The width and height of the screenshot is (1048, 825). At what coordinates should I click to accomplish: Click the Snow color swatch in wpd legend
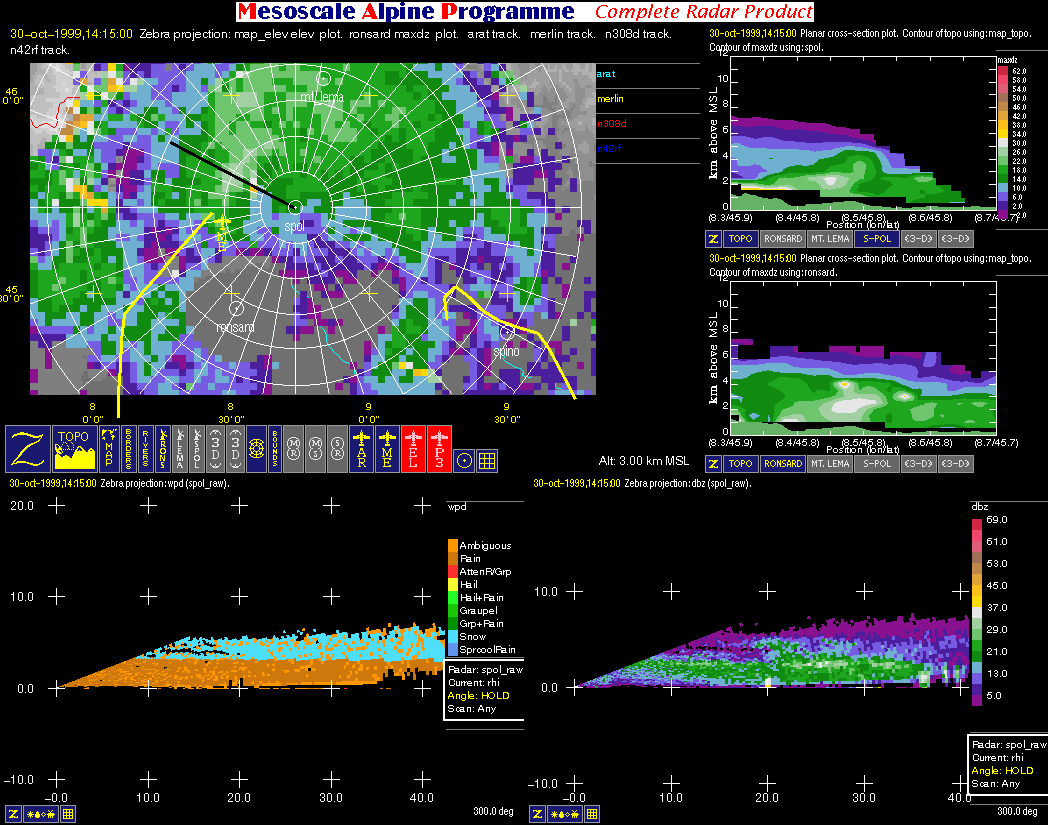pyautogui.click(x=453, y=636)
